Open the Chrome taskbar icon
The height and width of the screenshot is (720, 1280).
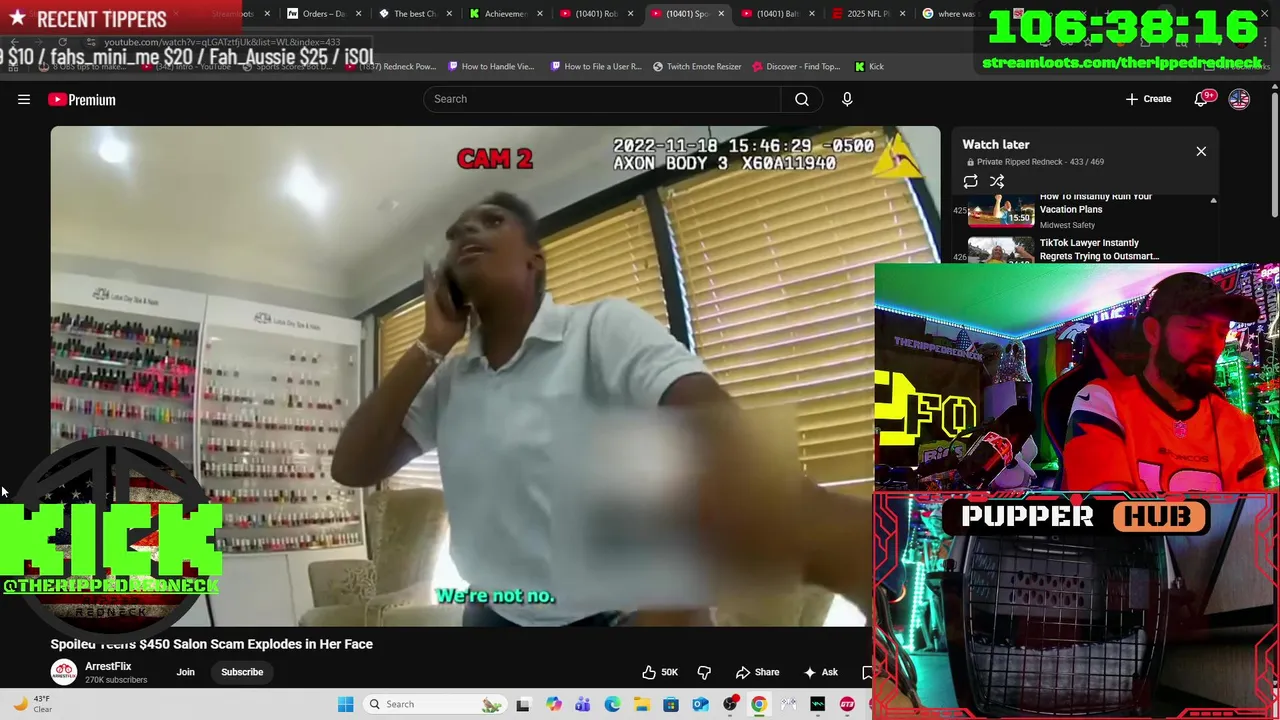point(759,704)
